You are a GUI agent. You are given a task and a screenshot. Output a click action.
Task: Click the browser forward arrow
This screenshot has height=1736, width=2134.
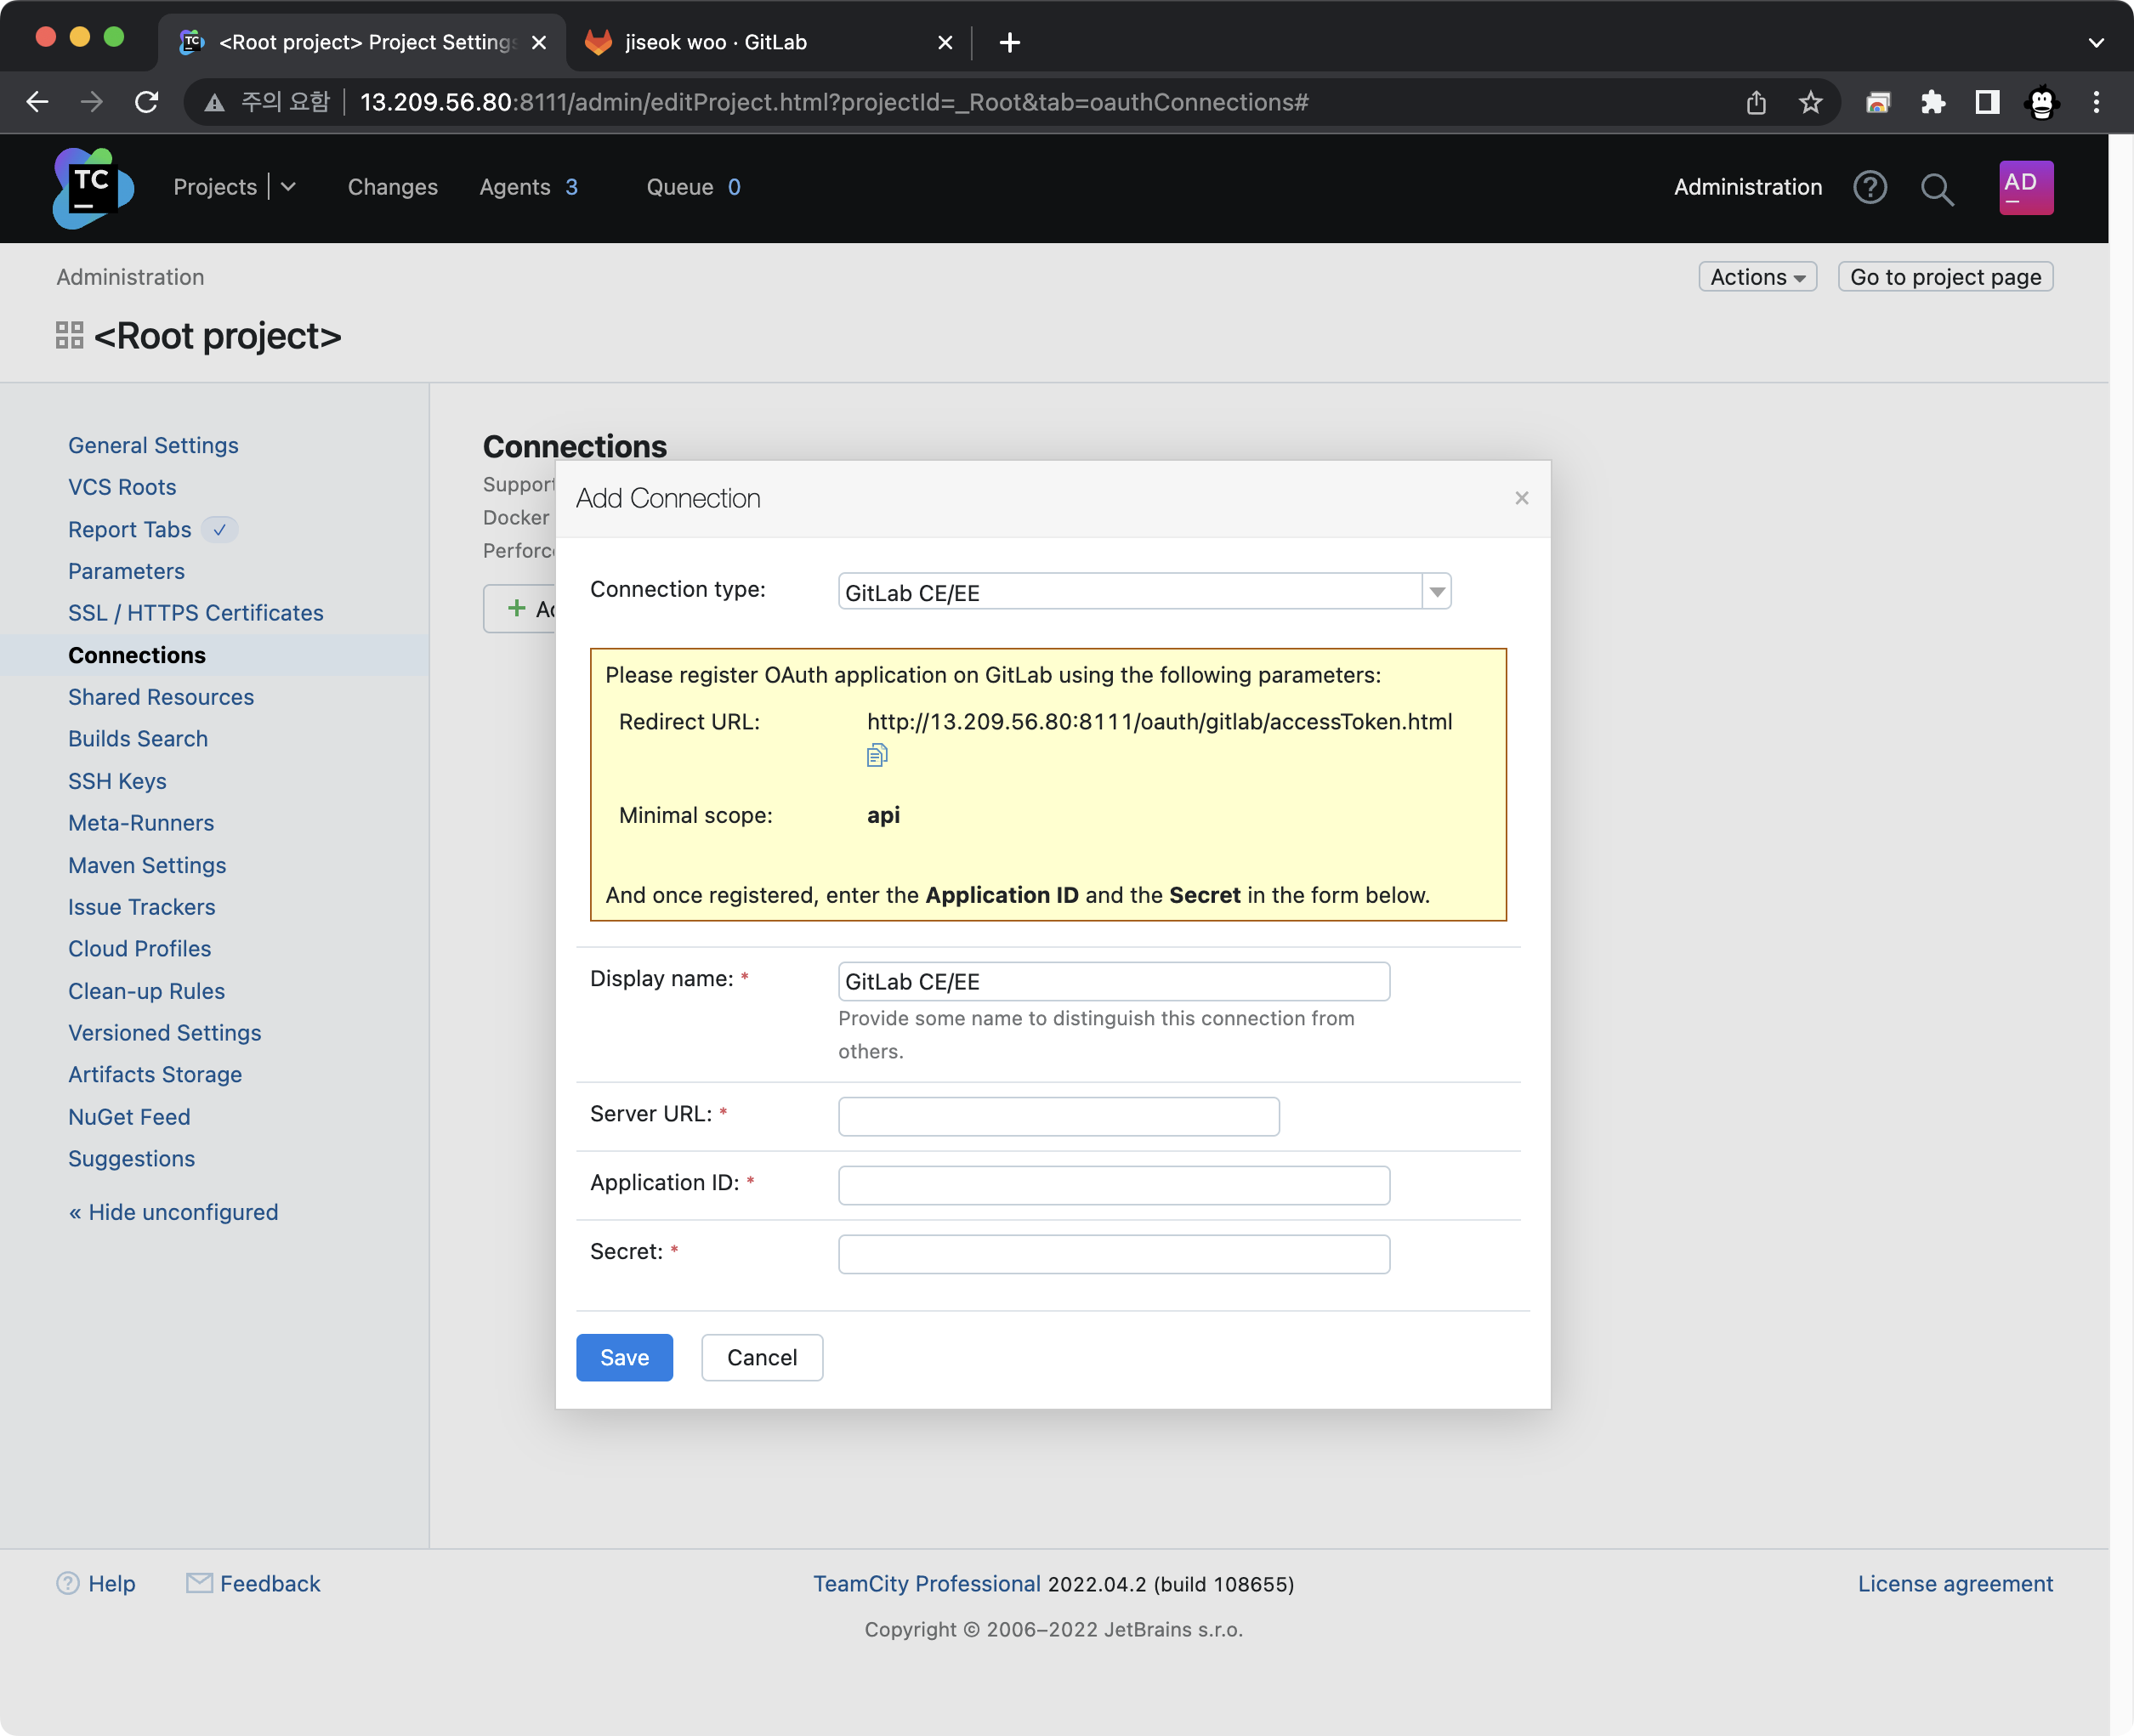91,102
